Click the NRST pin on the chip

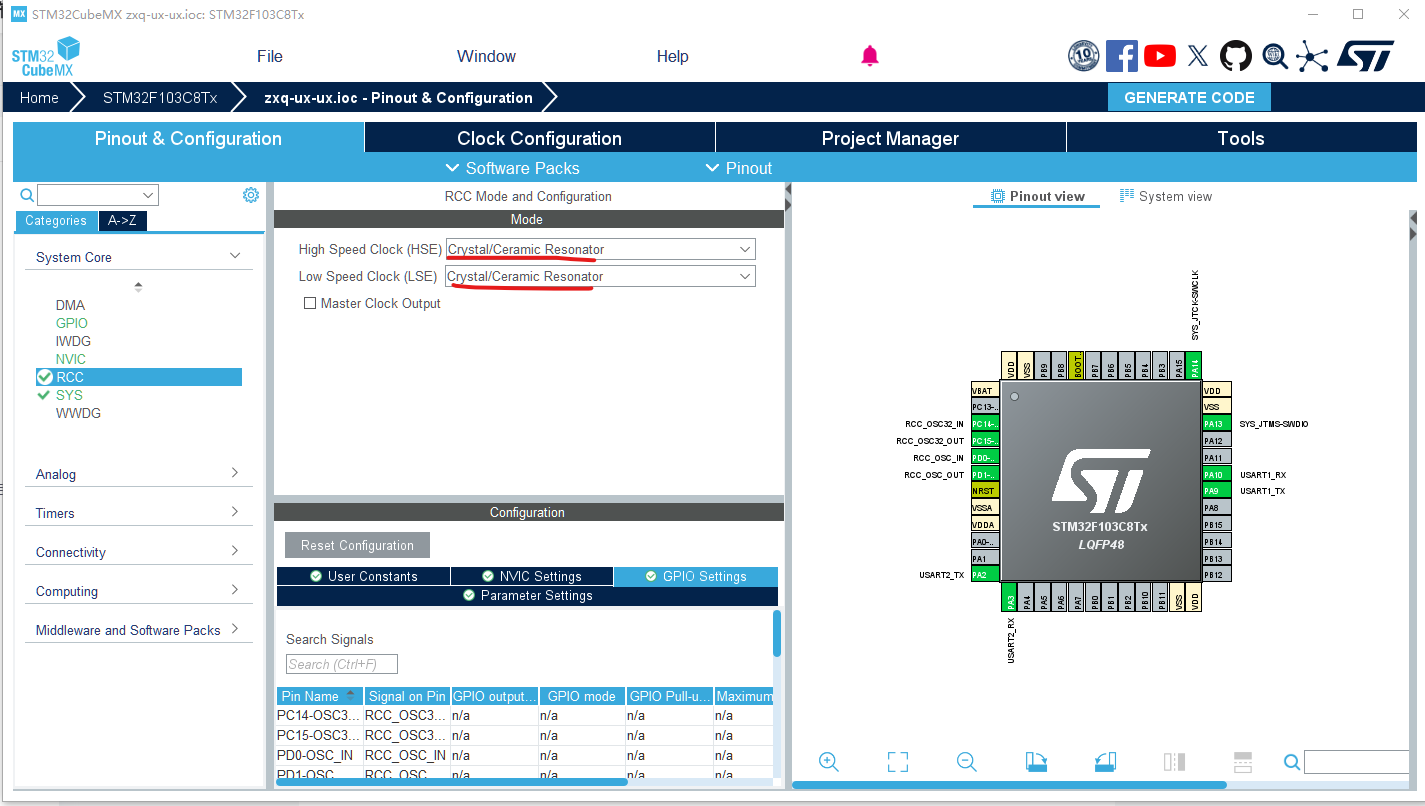click(985, 491)
